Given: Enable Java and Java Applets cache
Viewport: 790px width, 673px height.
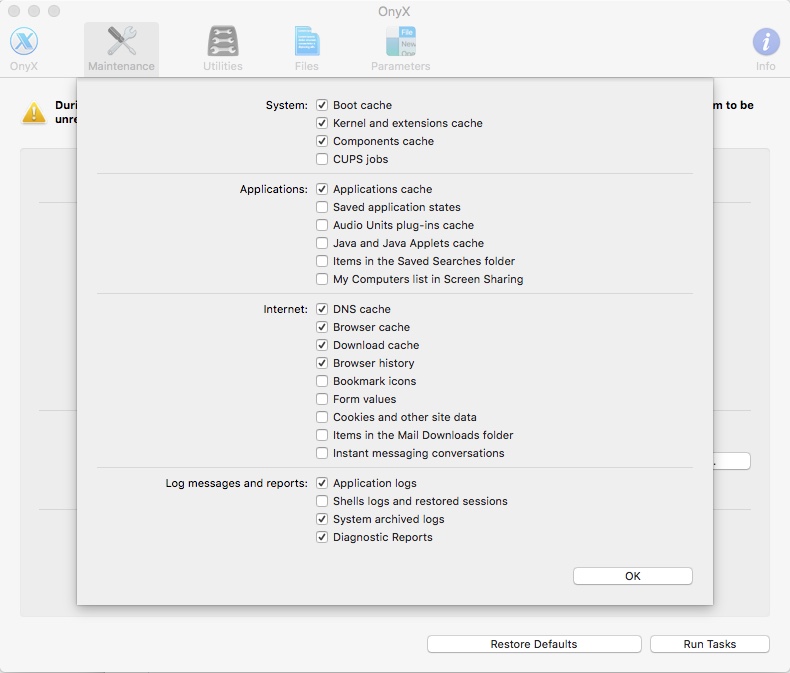Looking at the screenshot, I should 322,243.
